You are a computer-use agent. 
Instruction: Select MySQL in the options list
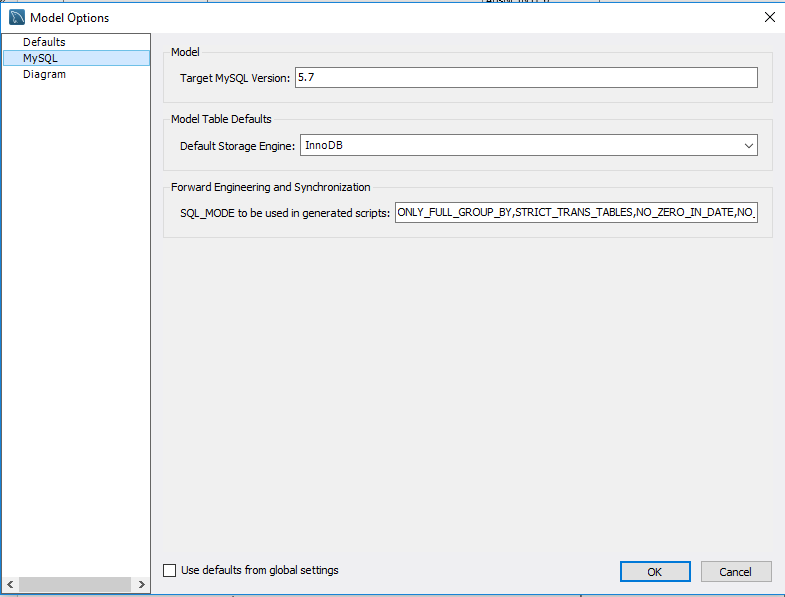(76, 58)
